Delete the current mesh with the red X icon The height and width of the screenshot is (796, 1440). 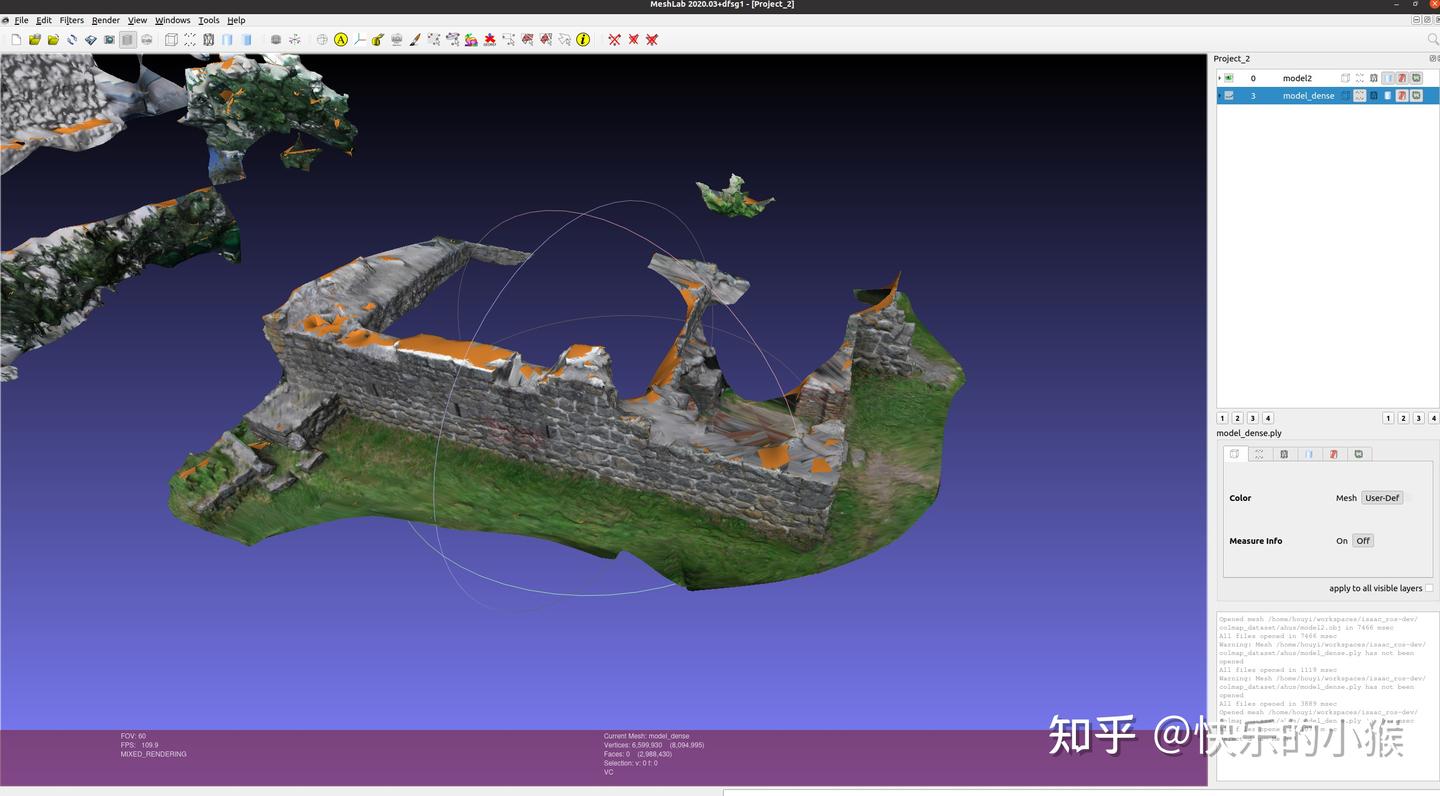coord(614,40)
